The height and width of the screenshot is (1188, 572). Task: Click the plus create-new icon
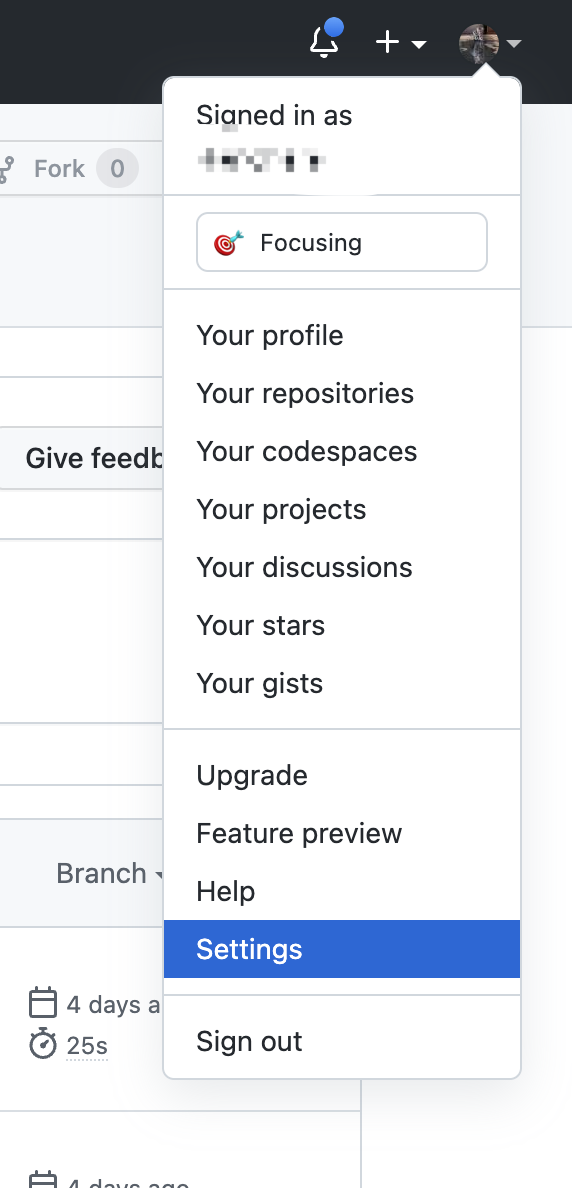pyautogui.click(x=387, y=42)
